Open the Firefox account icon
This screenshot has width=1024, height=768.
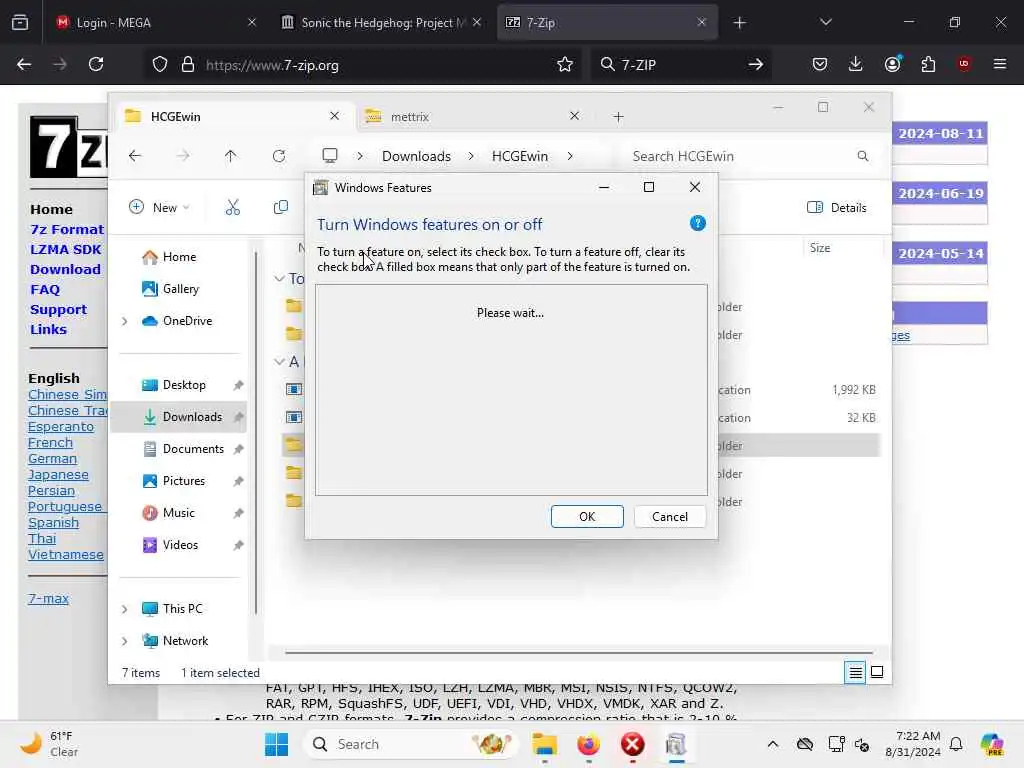[x=892, y=64]
